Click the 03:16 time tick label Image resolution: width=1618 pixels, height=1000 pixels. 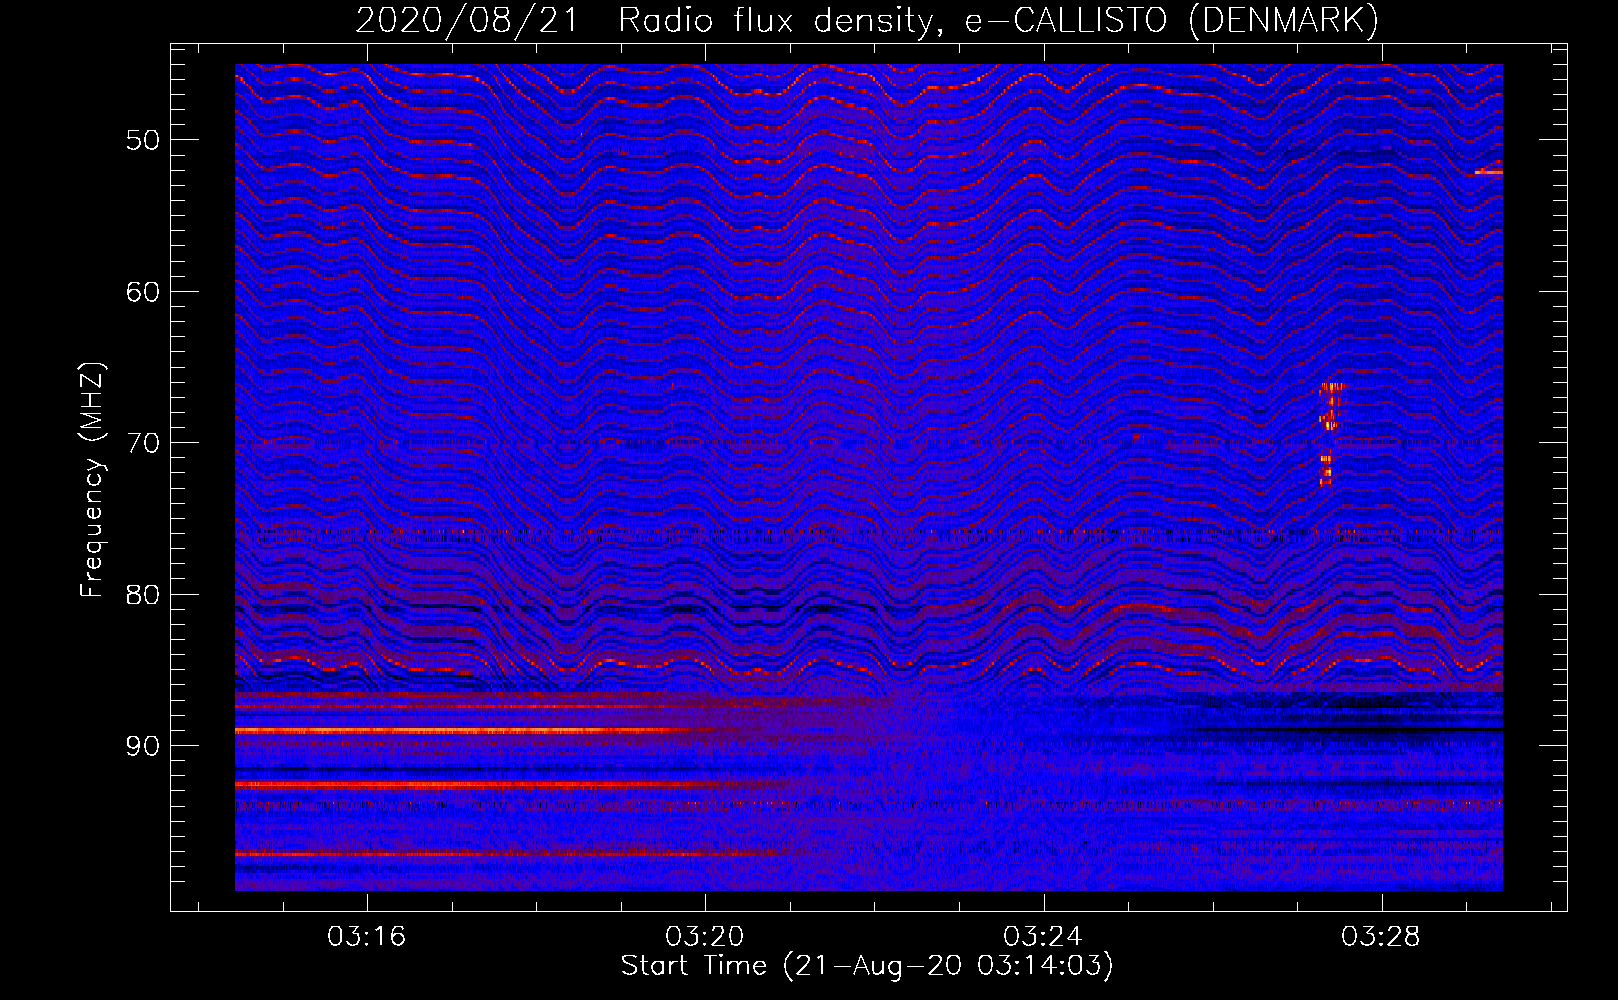366,937
